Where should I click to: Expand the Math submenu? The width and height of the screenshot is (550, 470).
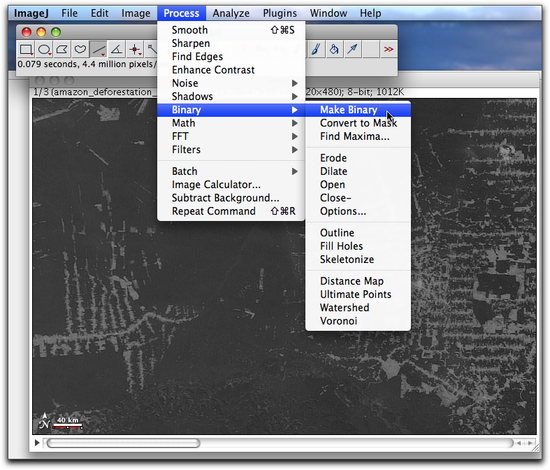click(x=231, y=123)
